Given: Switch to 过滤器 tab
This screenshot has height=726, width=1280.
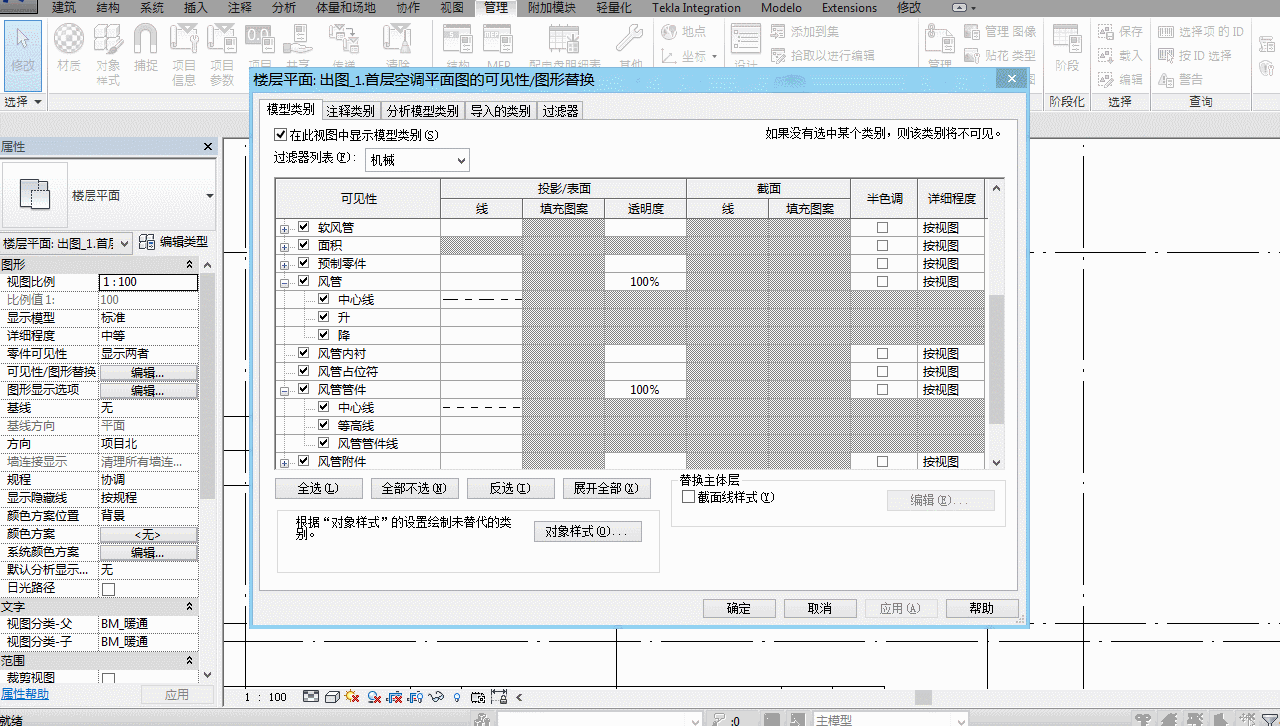Looking at the screenshot, I should click(x=560, y=111).
